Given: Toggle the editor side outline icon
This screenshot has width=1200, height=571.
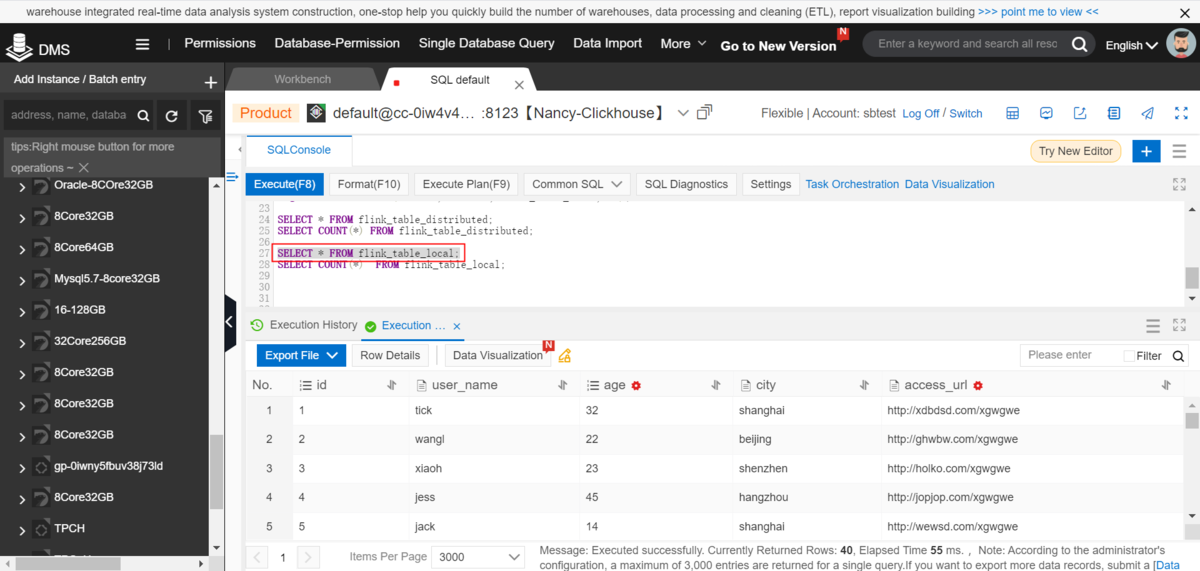Looking at the screenshot, I should [232, 177].
